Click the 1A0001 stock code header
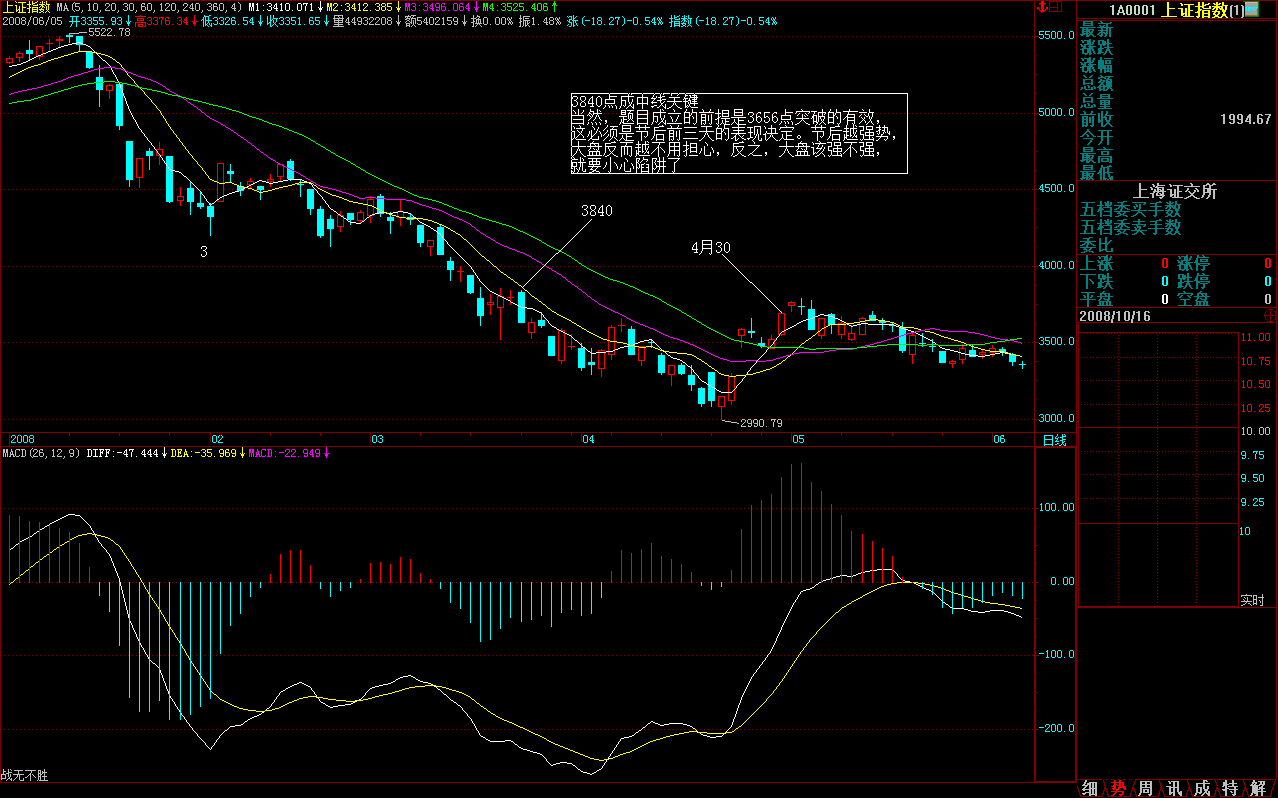Screen dimensions: 1278x798 tap(1131, 10)
